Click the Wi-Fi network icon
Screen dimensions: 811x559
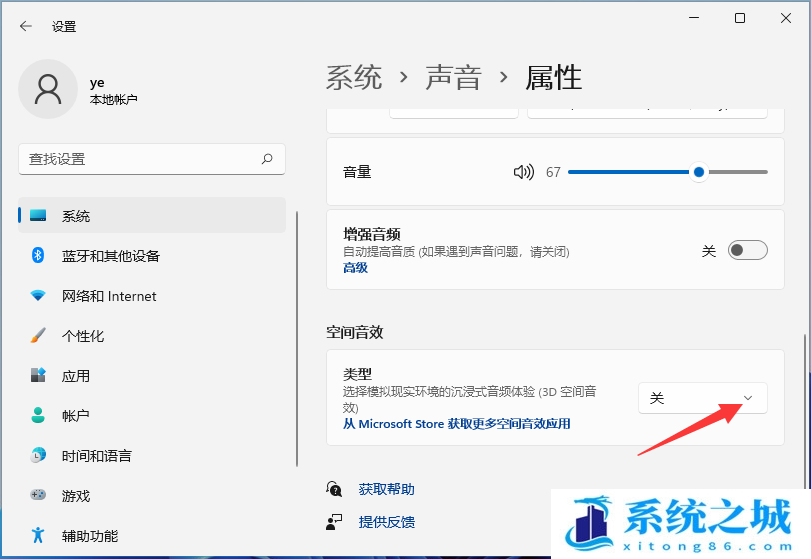(38, 295)
